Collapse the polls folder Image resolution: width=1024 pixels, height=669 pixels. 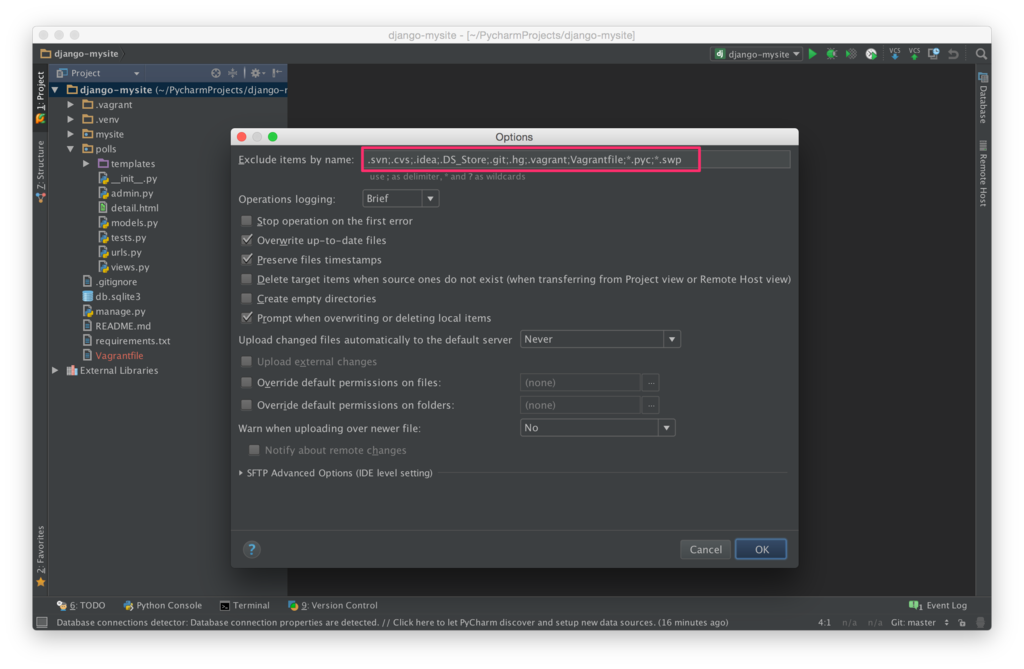71,149
